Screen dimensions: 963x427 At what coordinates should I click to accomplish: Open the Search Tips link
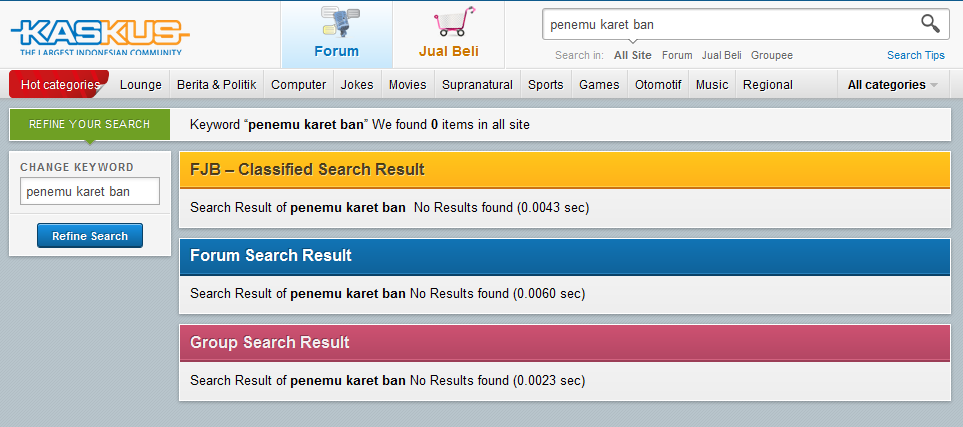pos(916,55)
